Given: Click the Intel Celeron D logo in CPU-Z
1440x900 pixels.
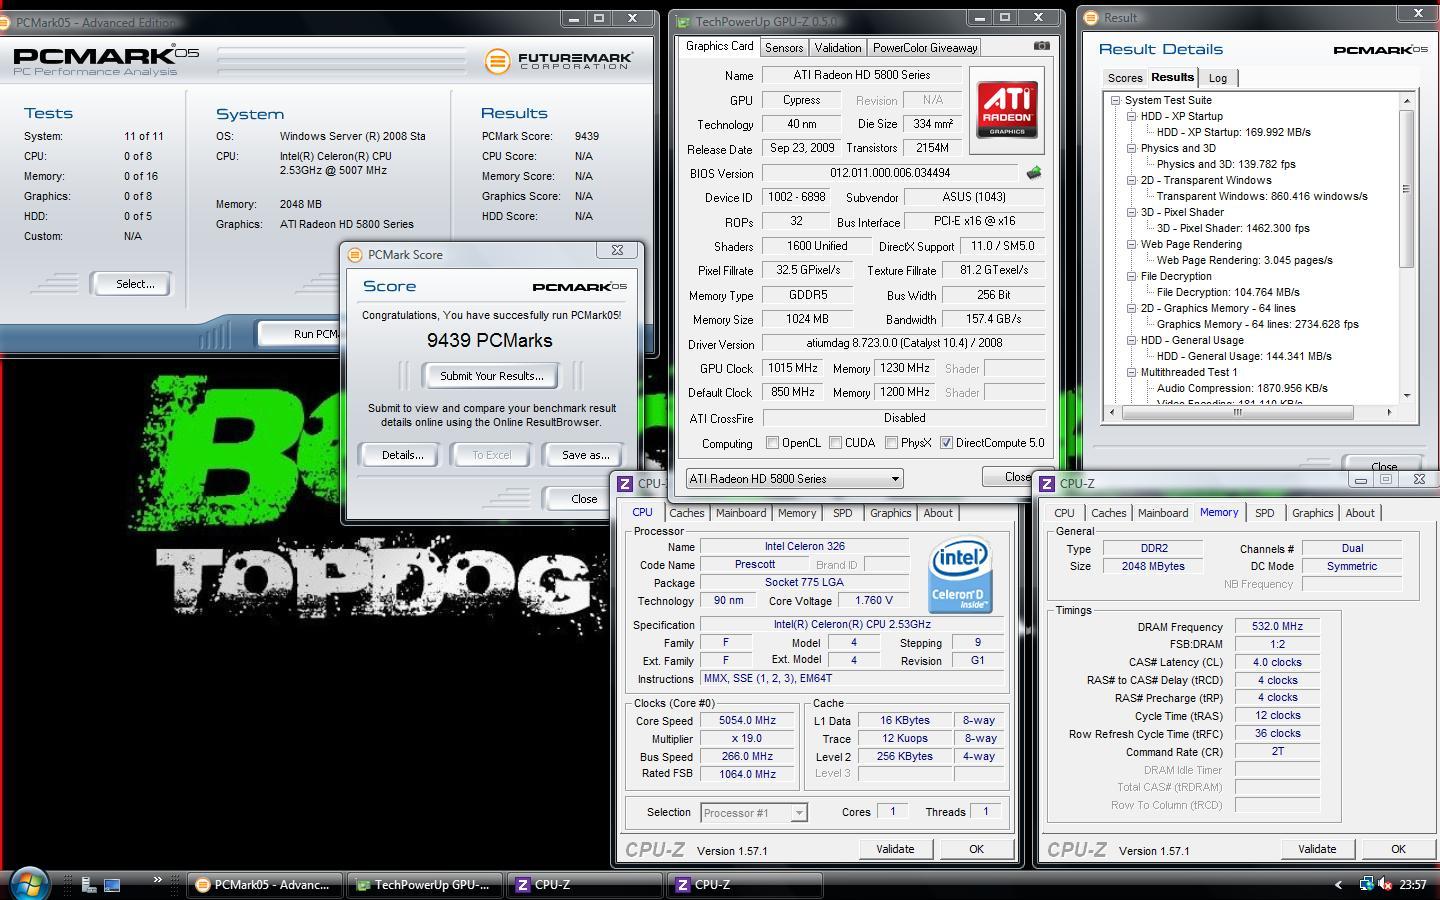Looking at the screenshot, I should coord(960,573).
